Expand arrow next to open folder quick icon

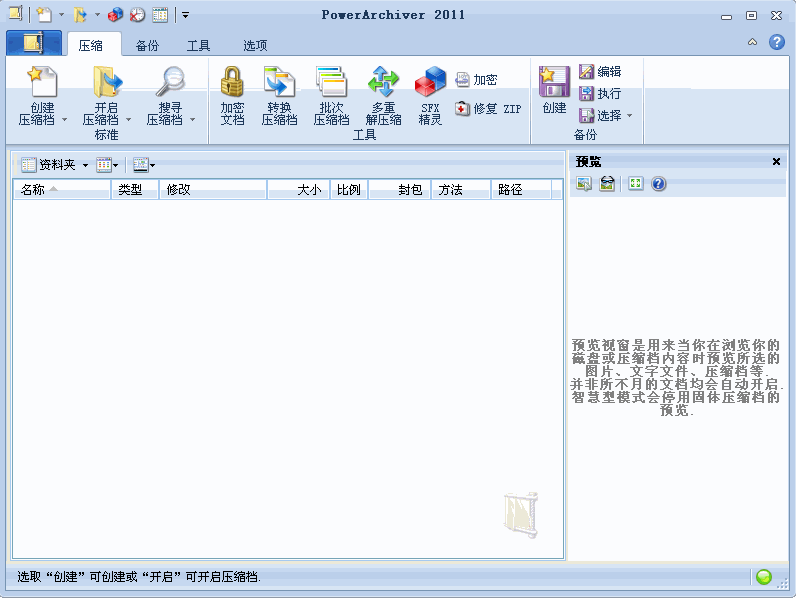97,15
